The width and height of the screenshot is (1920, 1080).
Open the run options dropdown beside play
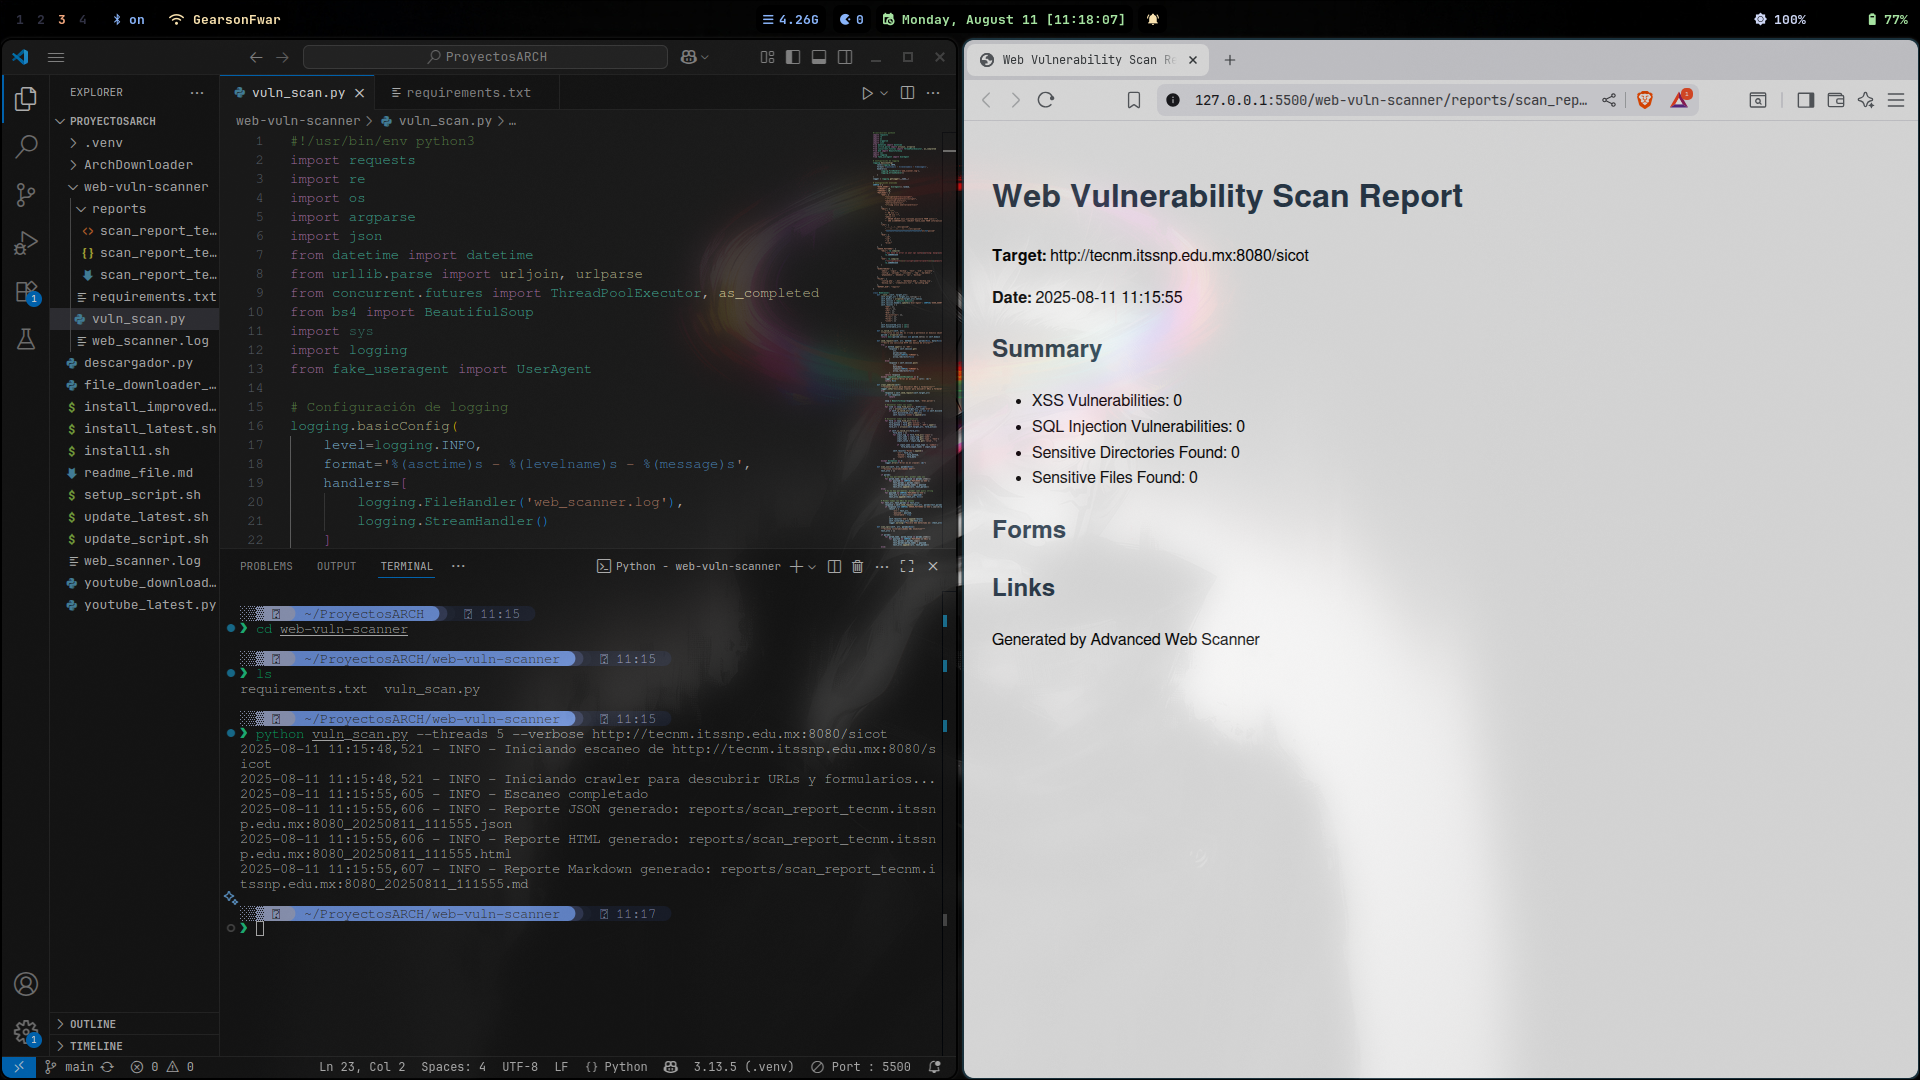click(x=884, y=93)
